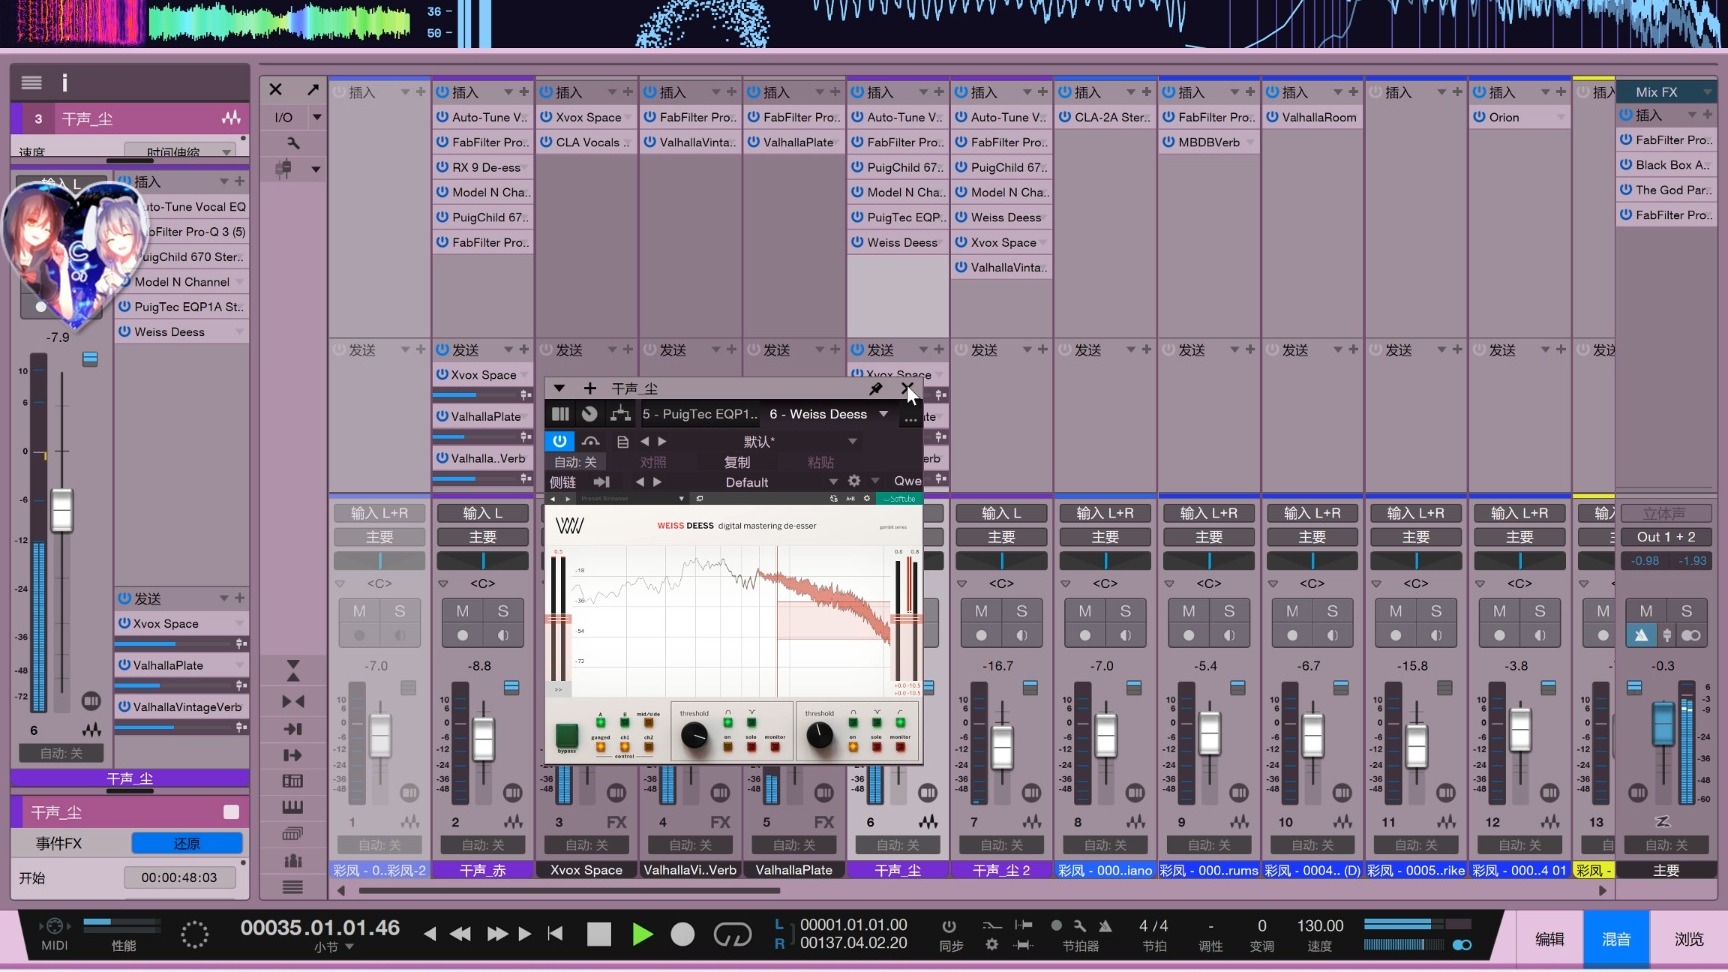The width and height of the screenshot is (1728, 972).
Task: Switch to the 浏览 view tab
Action: 1689,939
